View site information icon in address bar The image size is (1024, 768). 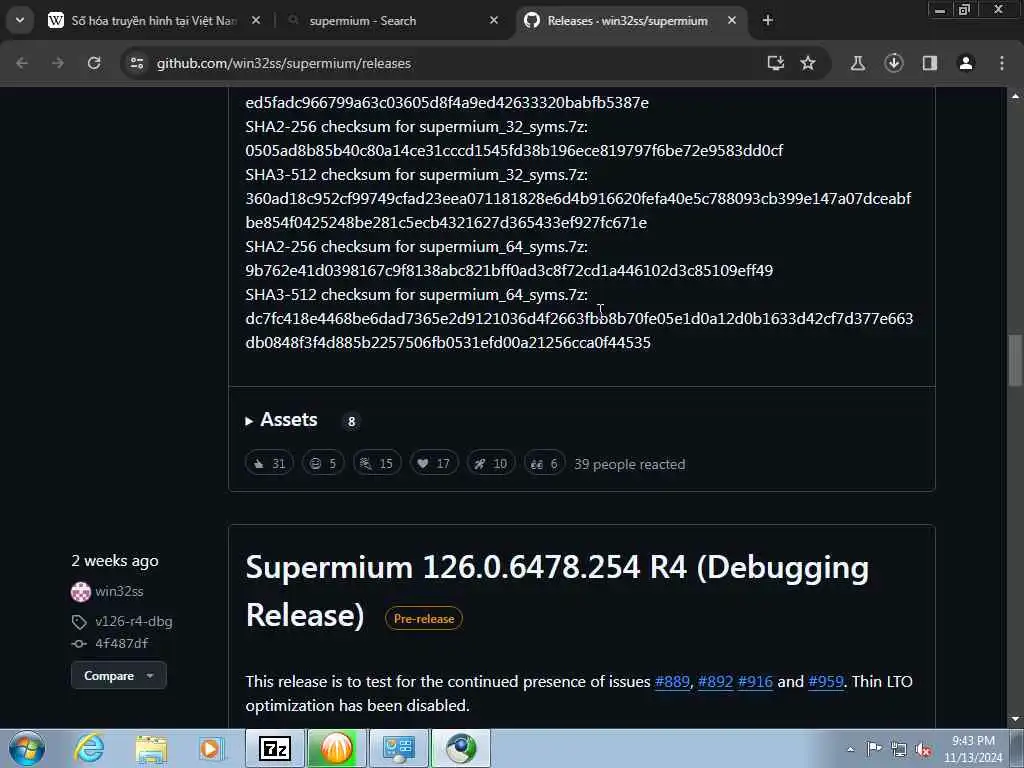pyautogui.click(x=136, y=63)
